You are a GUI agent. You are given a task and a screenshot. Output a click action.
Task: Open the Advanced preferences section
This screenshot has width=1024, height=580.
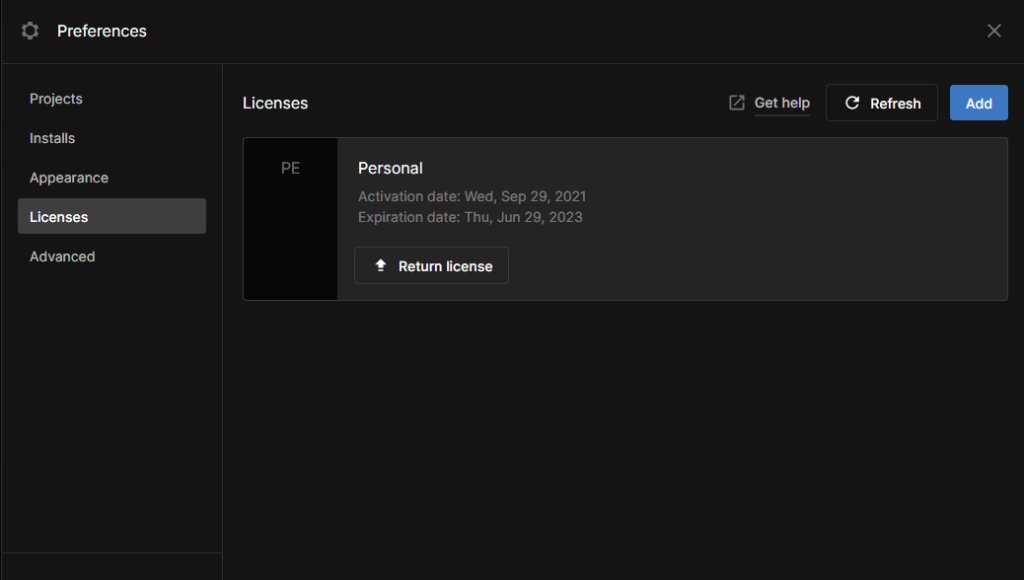[x=62, y=257]
